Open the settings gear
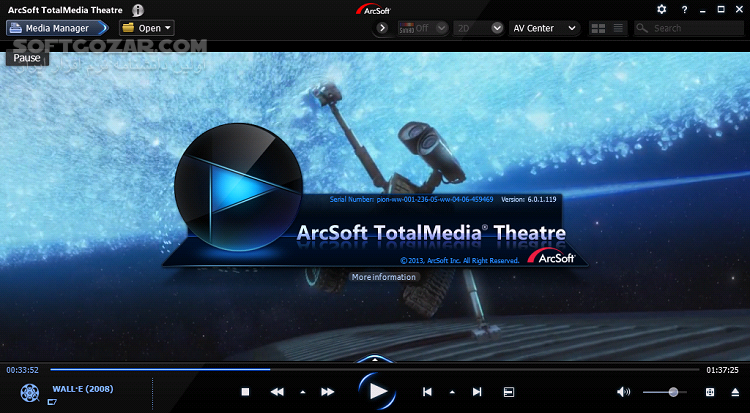Image resolution: width=750 pixels, height=413 pixels. (662, 9)
